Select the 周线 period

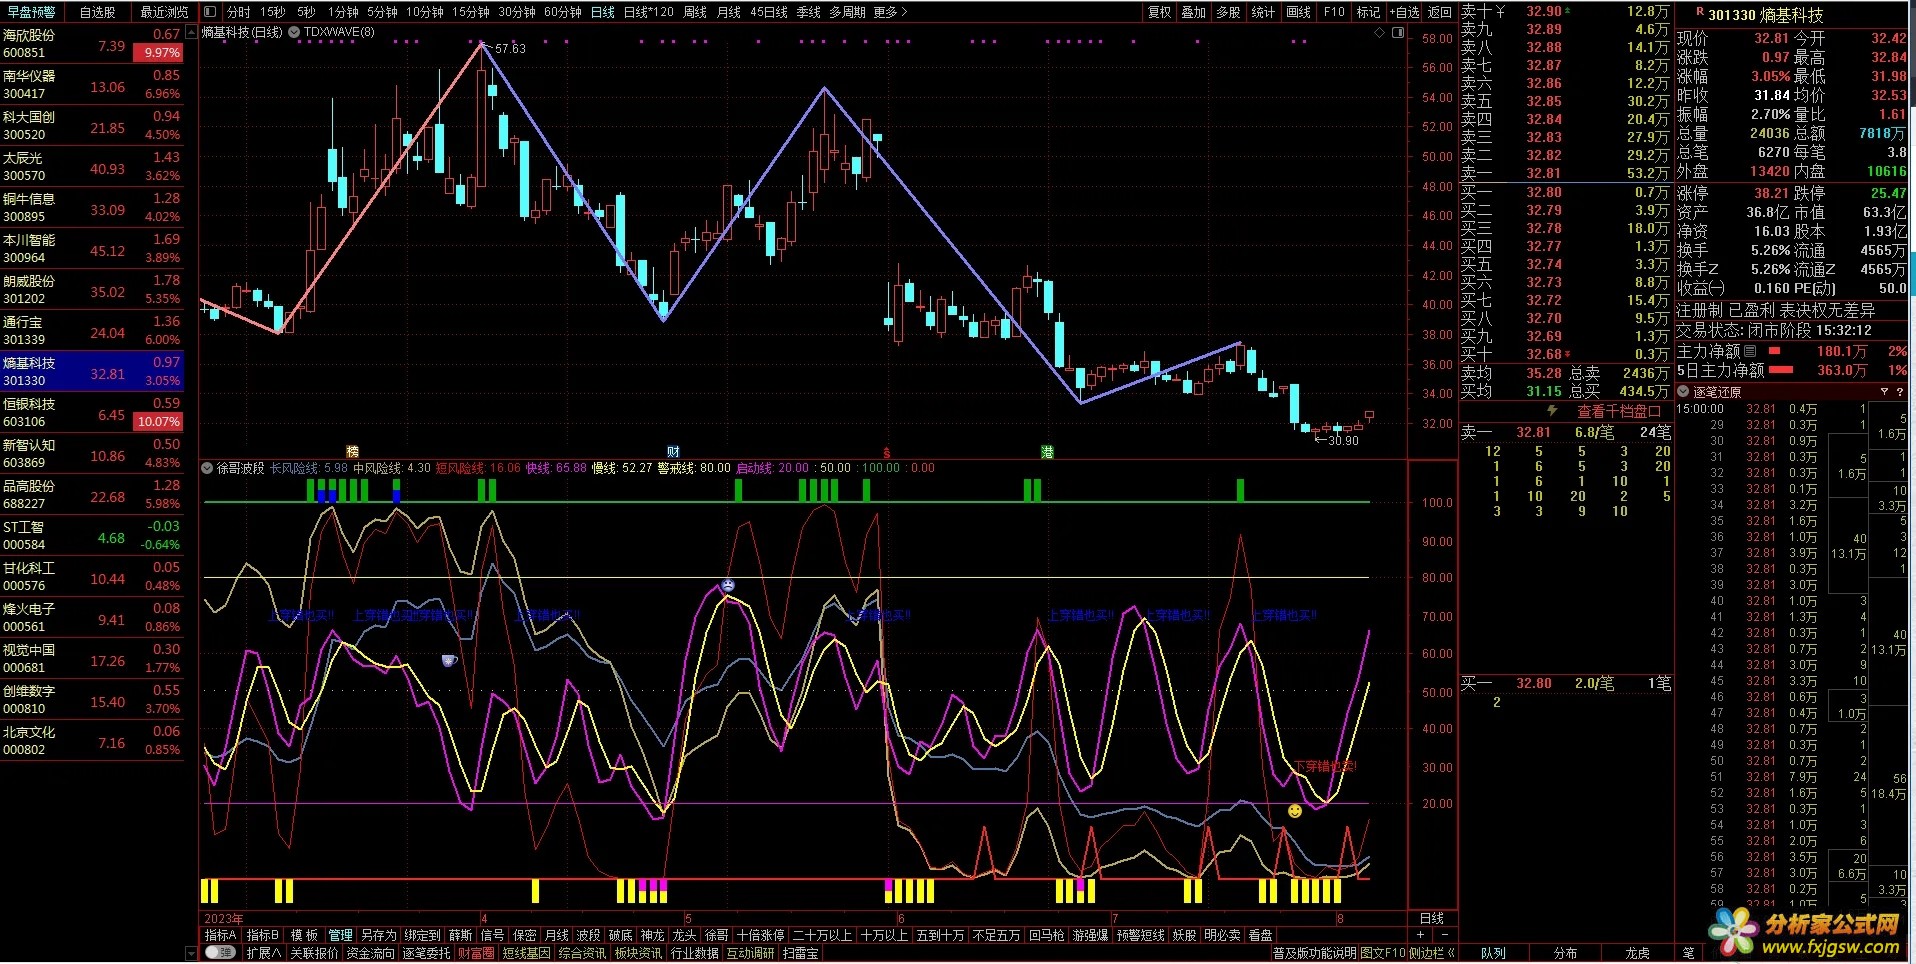pyautogui.click(x=695, y=12)
